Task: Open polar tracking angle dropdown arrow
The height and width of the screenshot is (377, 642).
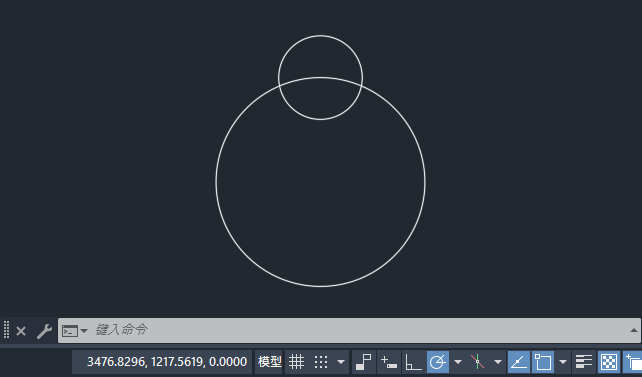Action: coord(458,362)
